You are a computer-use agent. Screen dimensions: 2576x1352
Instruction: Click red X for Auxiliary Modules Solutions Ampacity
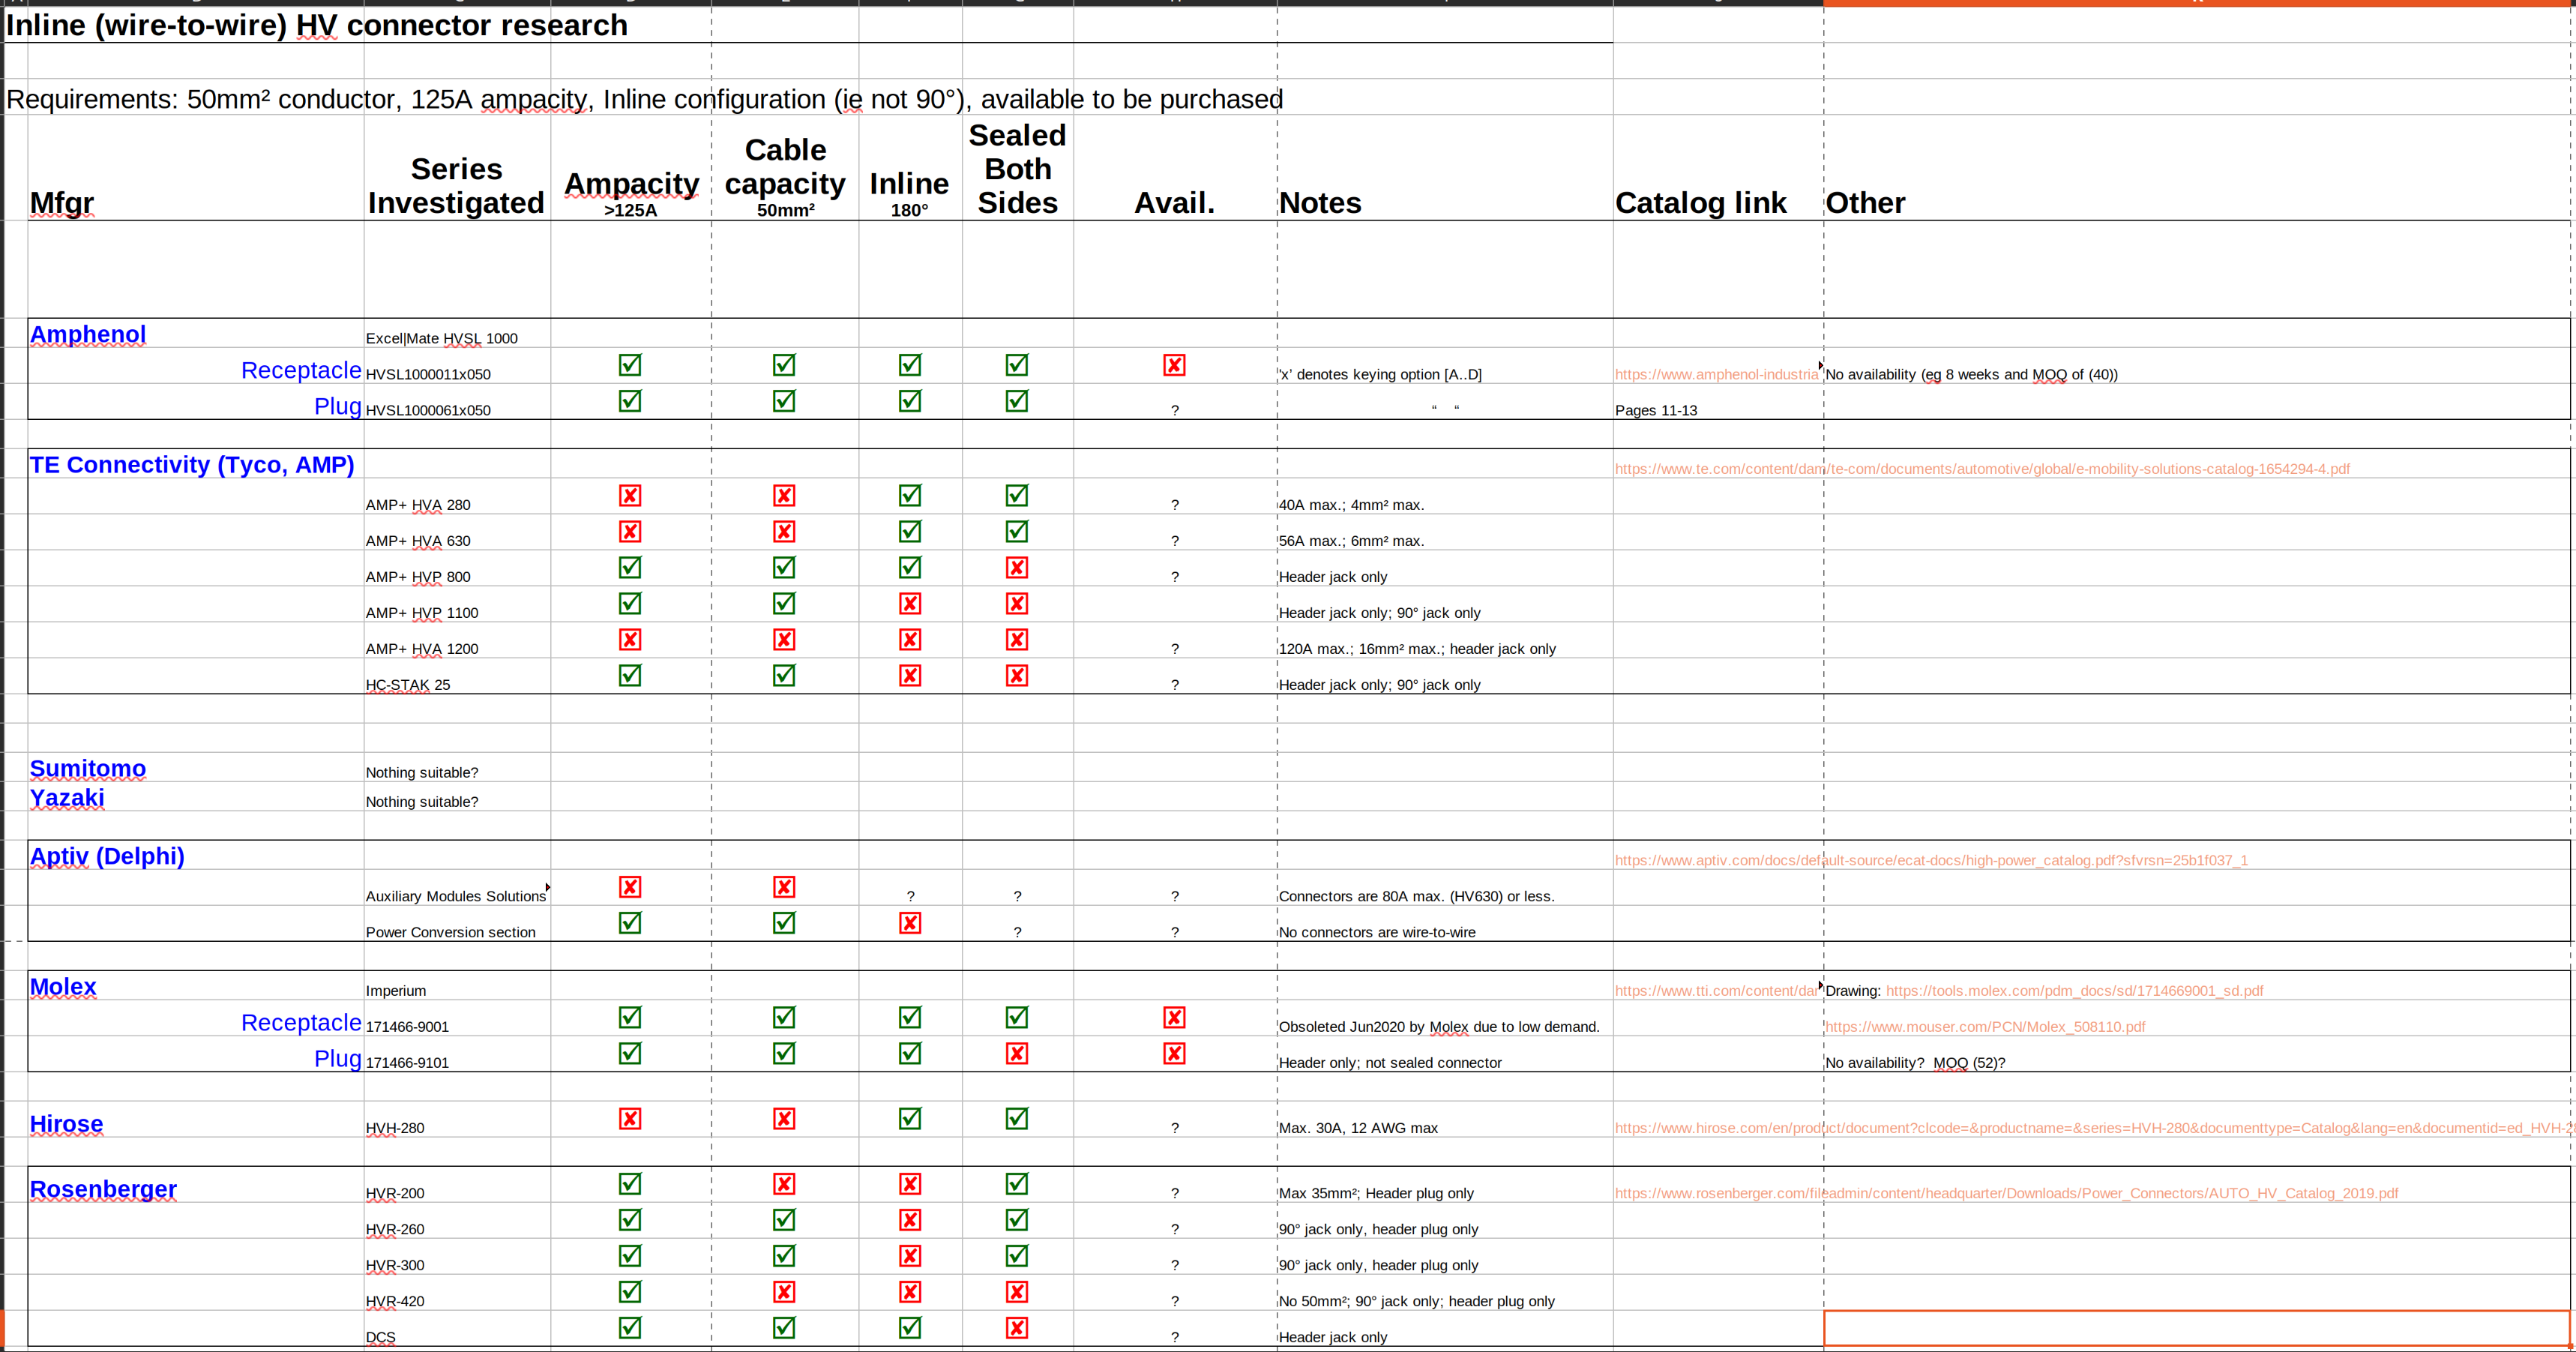630,886
